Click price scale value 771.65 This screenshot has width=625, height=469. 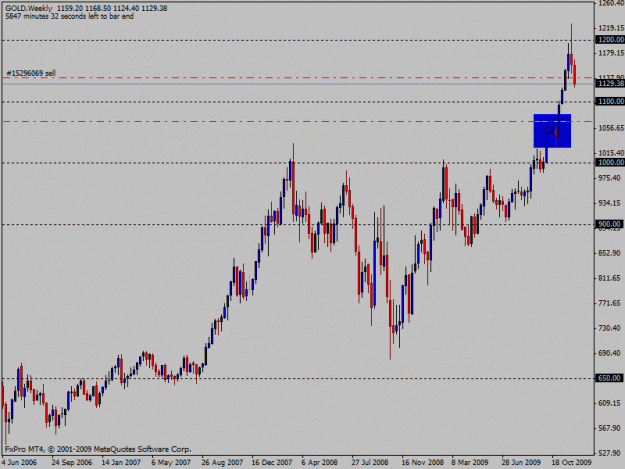click(x=609, y=303)
